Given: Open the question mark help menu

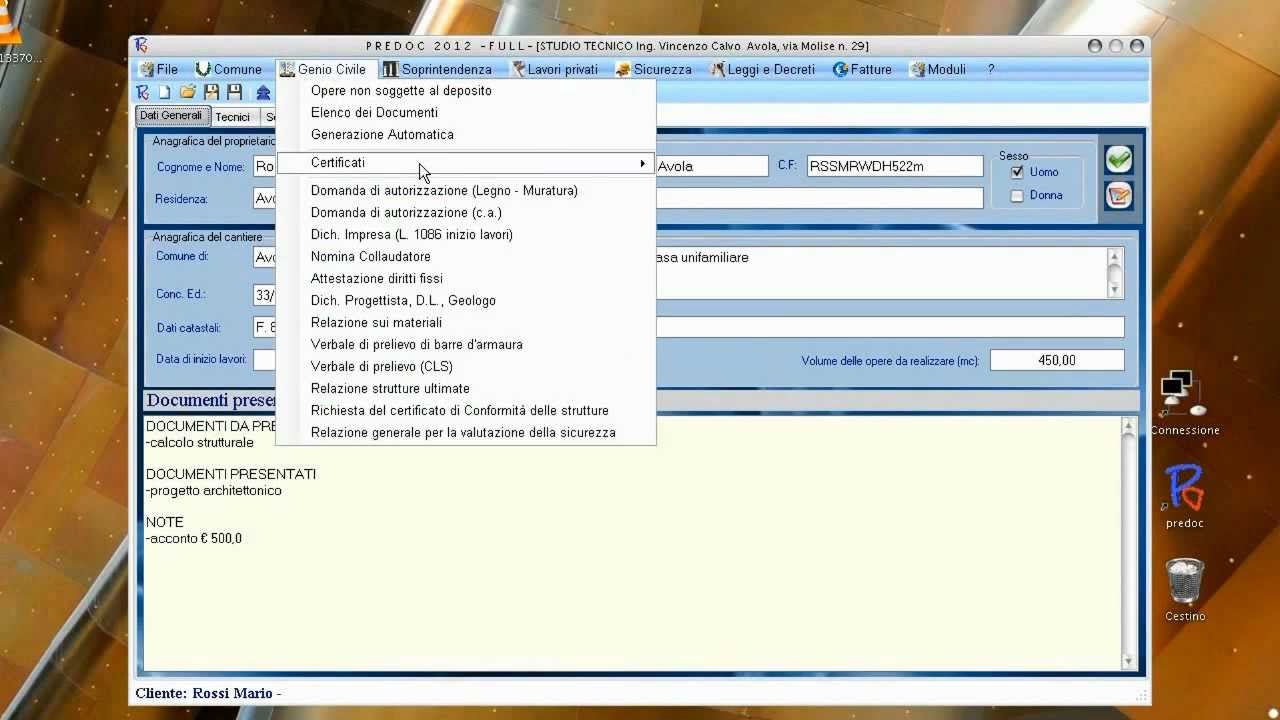Looking at the screenshot, I should 991,69.
